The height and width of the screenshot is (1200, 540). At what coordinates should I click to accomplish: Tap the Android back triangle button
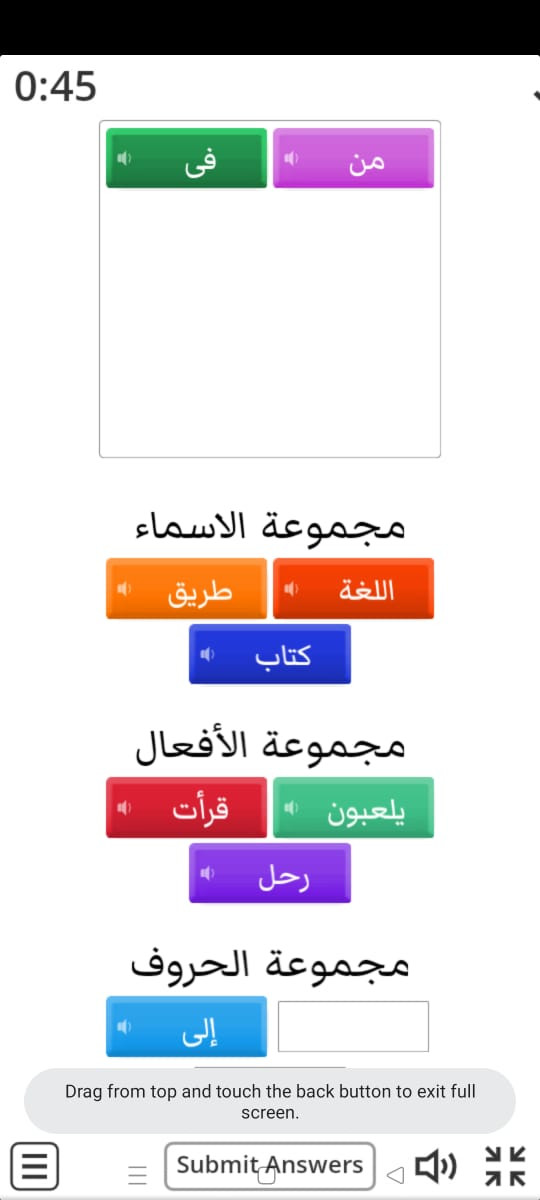(x=397, y=1174)
